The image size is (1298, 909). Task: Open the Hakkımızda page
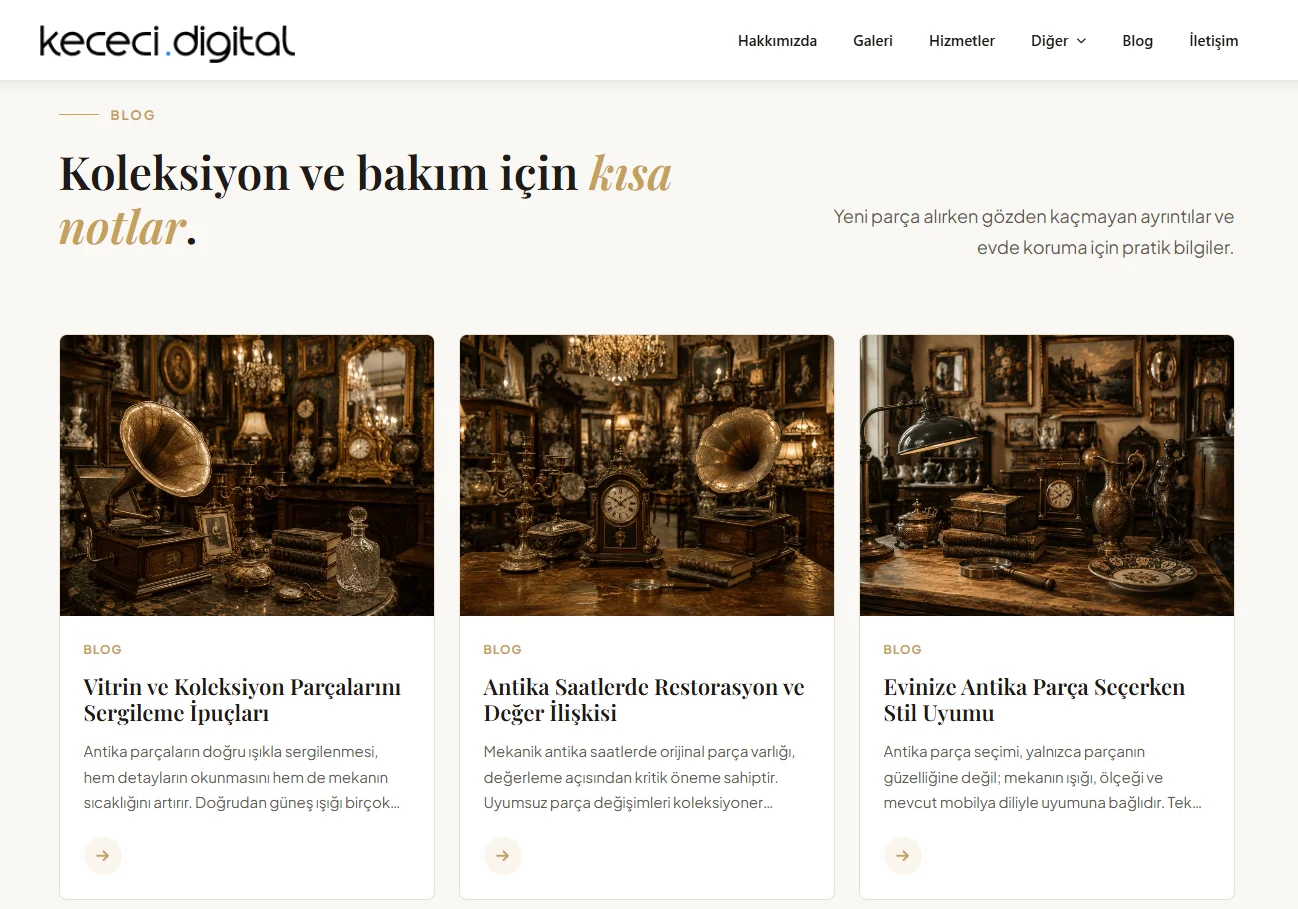777,41
